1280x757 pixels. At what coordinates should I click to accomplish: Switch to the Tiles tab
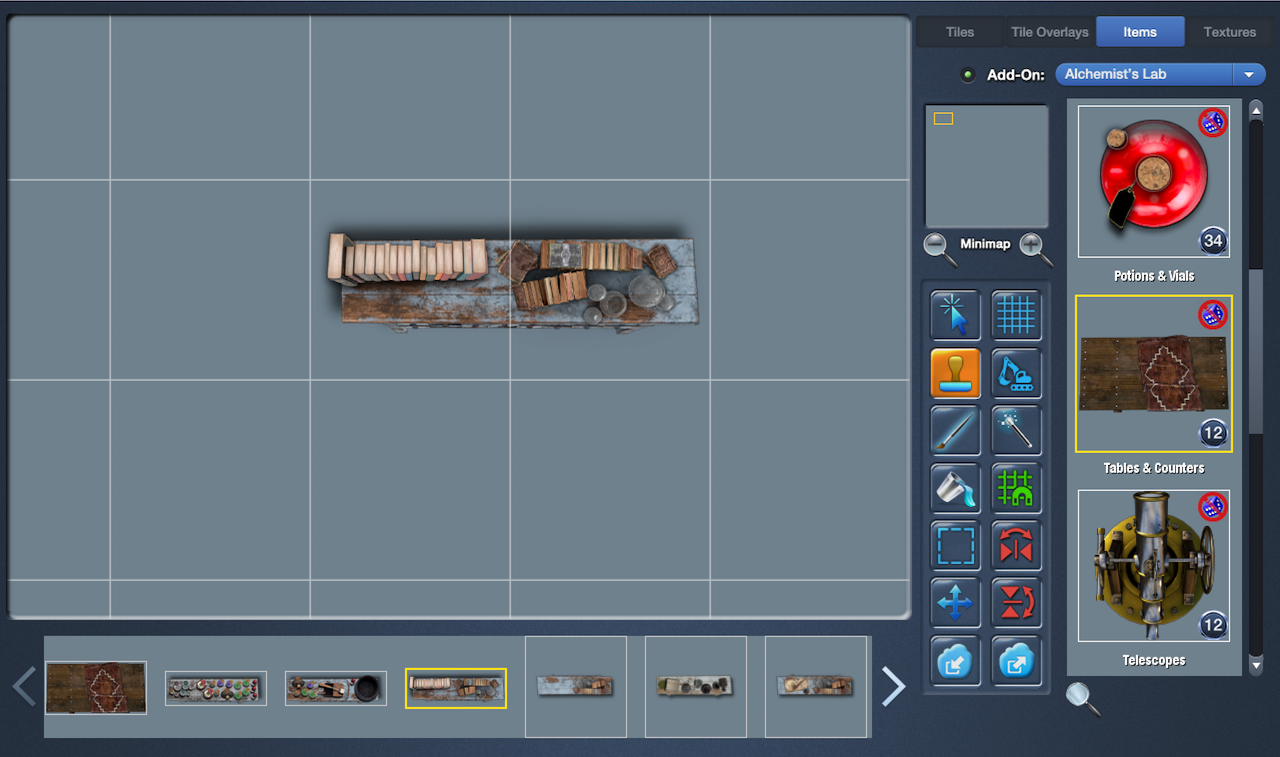960,32
